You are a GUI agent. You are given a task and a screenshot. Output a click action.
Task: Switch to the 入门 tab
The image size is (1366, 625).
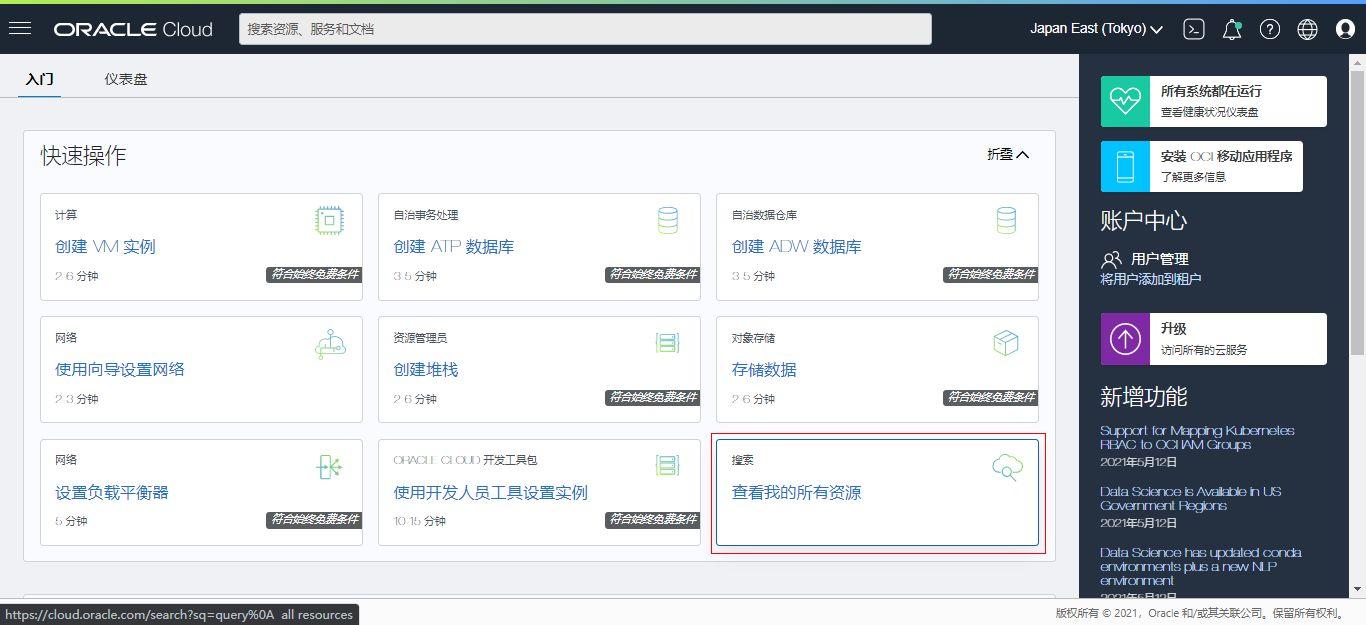[40, 79]
